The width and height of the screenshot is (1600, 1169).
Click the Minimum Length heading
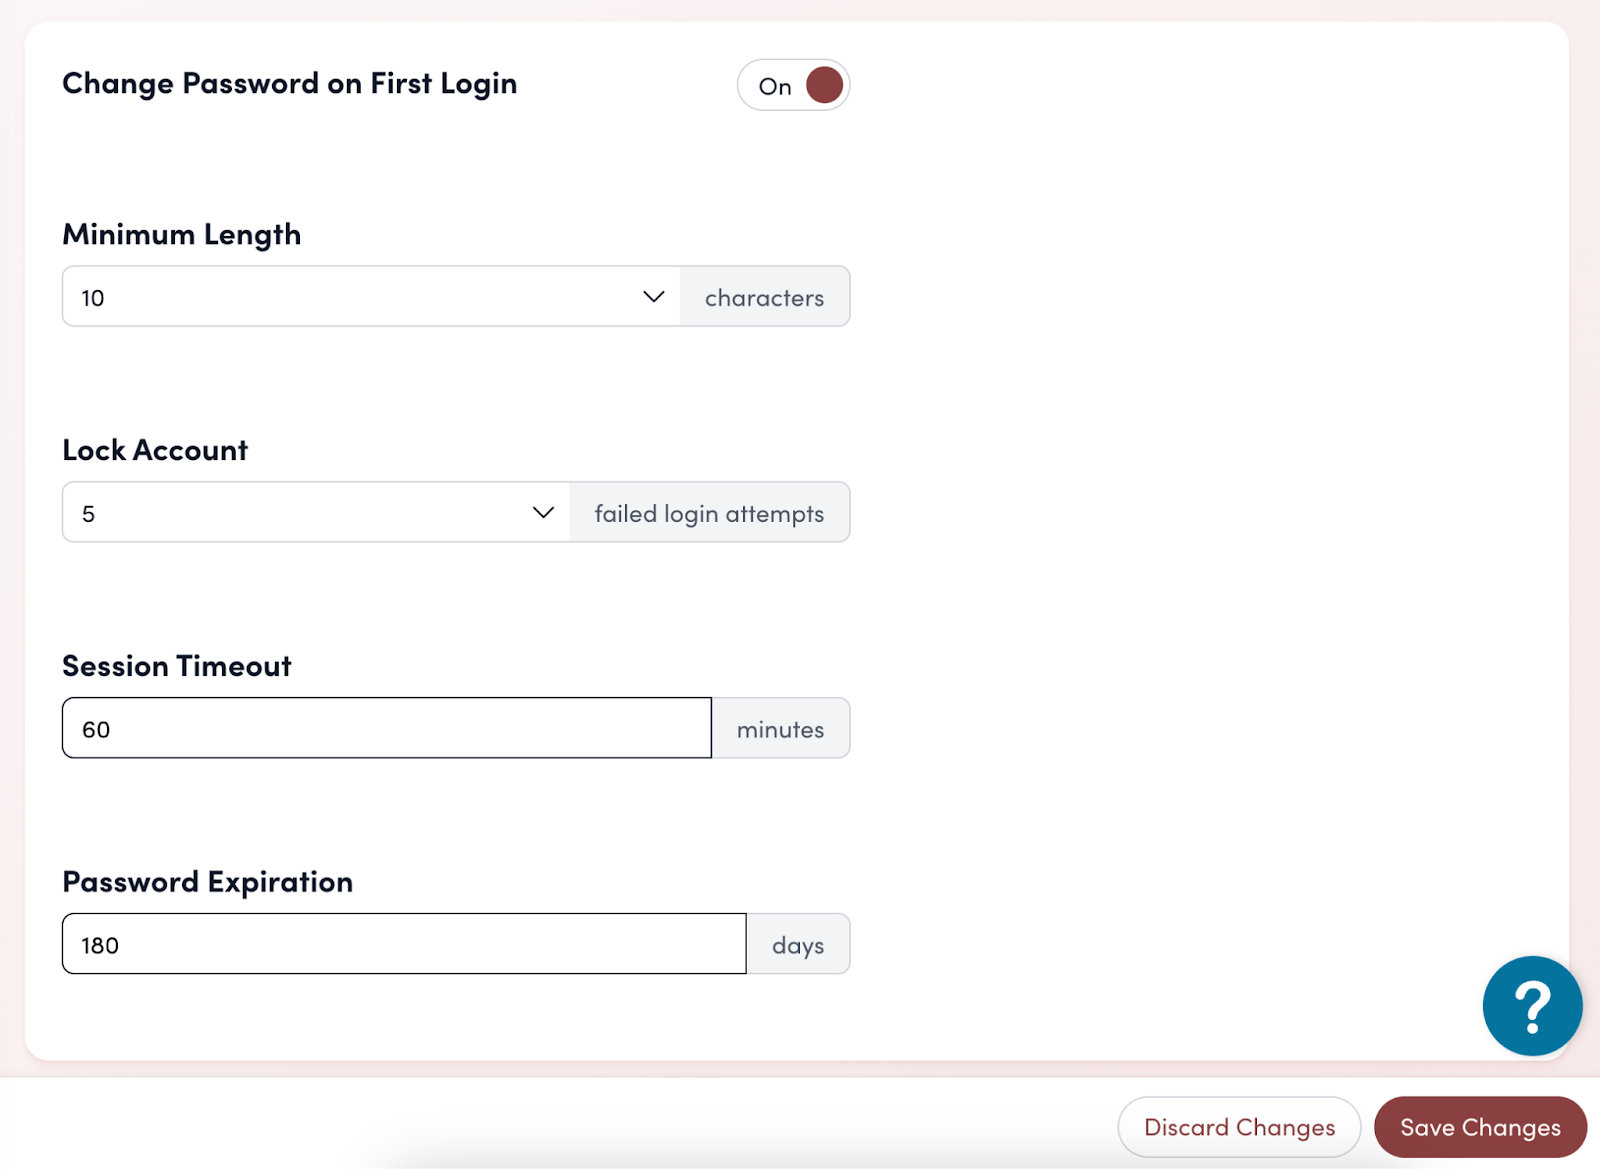181,234
